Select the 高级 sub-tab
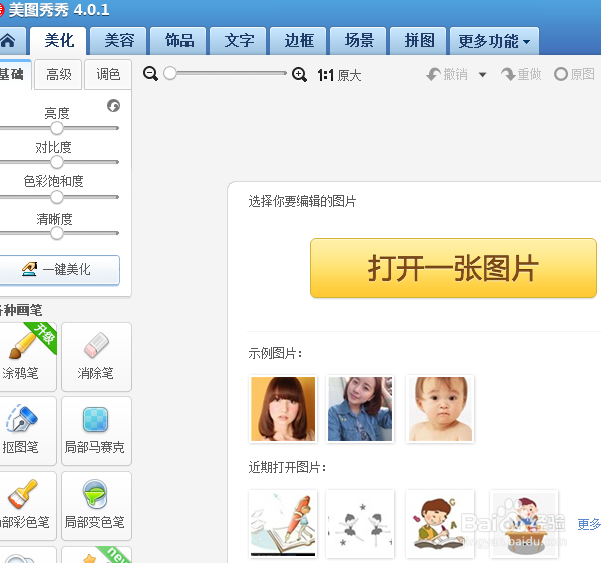Screen dimensions: 601x563 pyautogui.click(x=58, y=74)
